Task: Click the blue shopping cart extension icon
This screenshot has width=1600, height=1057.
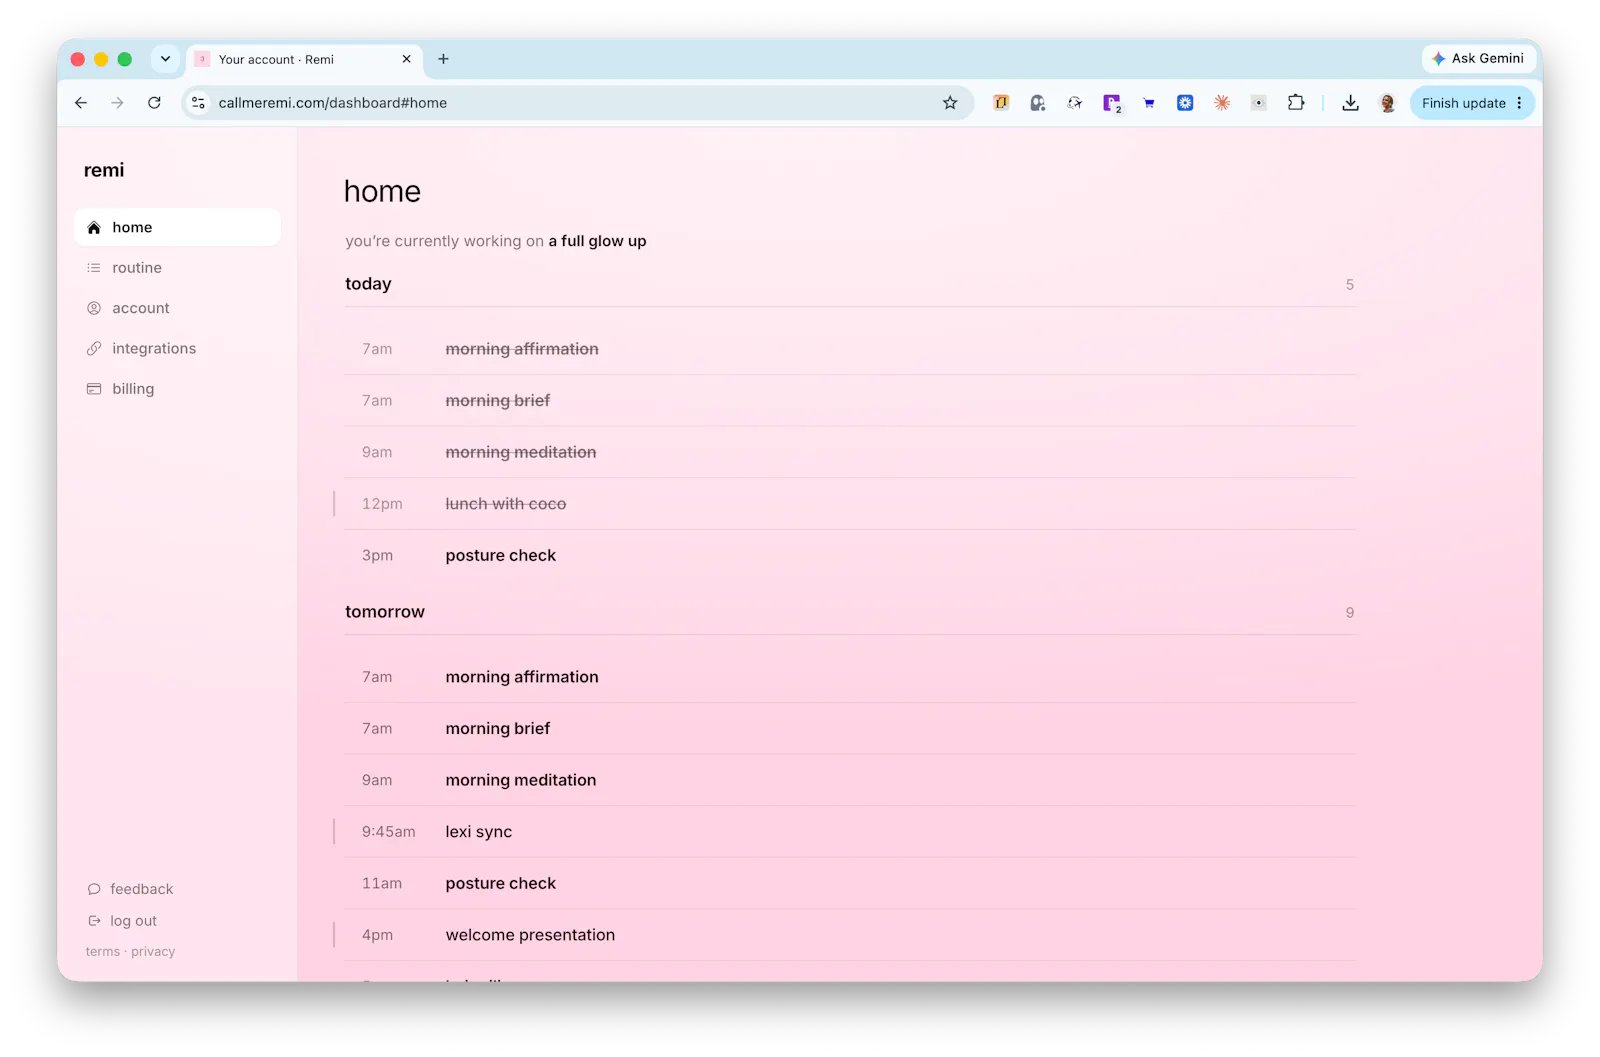Action: [1149, 103]
